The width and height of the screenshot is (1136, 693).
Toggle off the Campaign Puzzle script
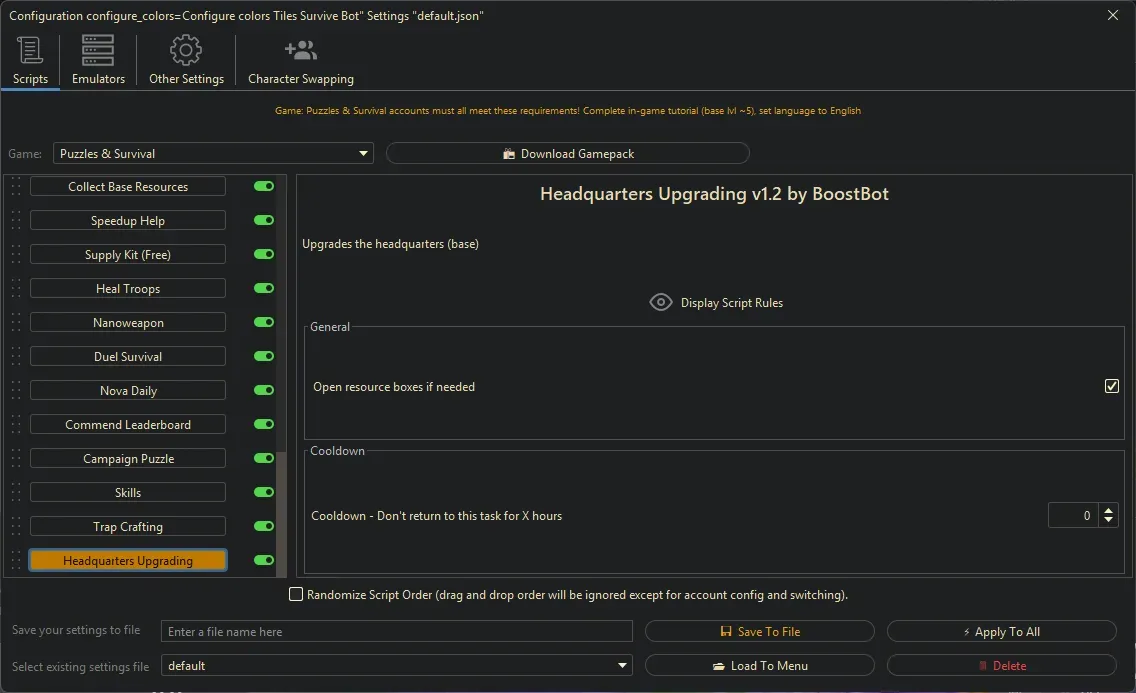264,459
